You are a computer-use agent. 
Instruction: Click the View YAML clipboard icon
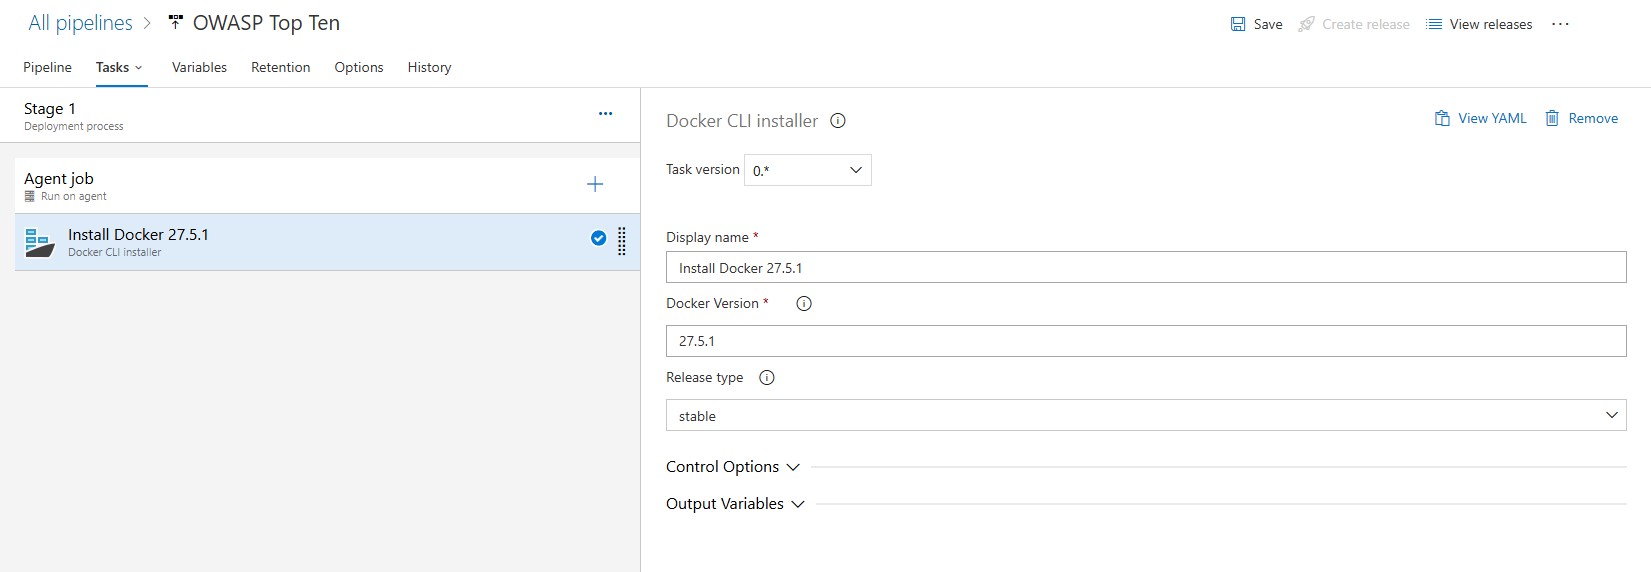pos(1442,118)
